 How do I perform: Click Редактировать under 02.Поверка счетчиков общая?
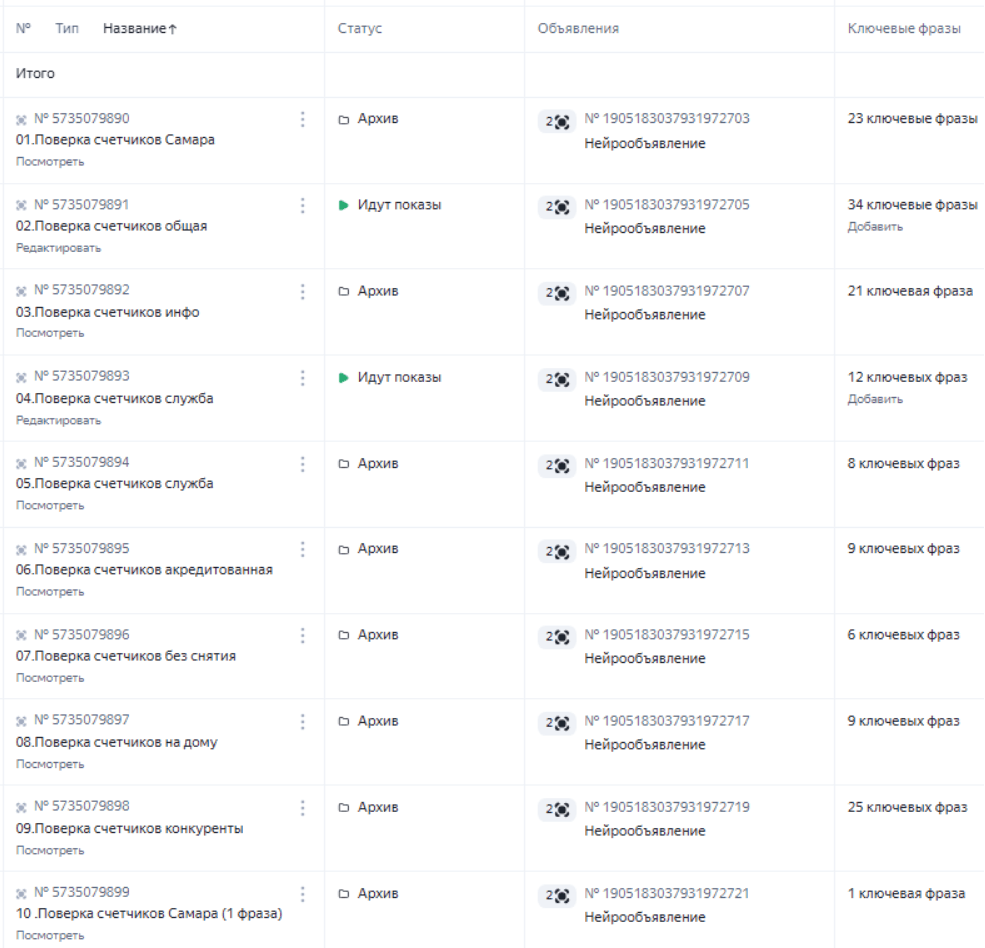[58, 248]
